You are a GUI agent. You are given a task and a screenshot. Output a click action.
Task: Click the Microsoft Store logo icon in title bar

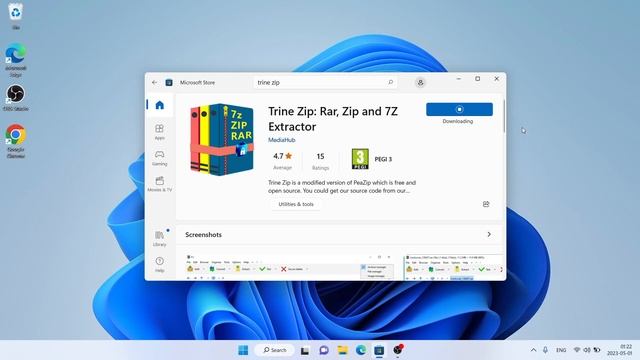[x=169, y=82]
